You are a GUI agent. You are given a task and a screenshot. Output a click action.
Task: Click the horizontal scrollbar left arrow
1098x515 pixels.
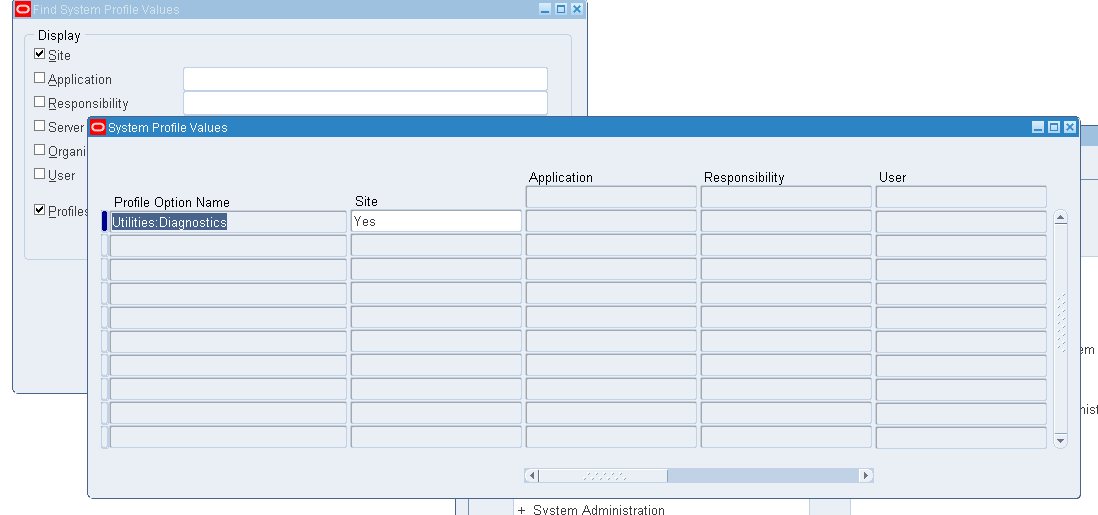(532, 476)
